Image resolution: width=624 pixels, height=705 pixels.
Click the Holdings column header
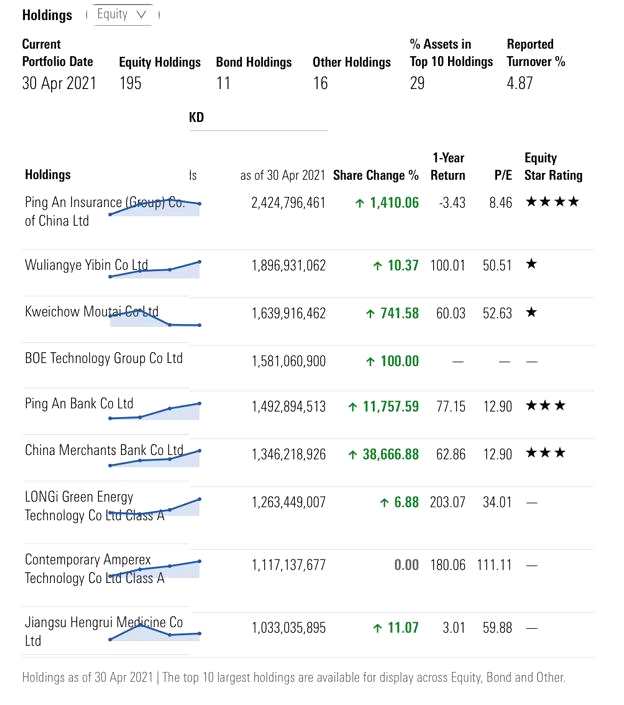coord(47,175)
